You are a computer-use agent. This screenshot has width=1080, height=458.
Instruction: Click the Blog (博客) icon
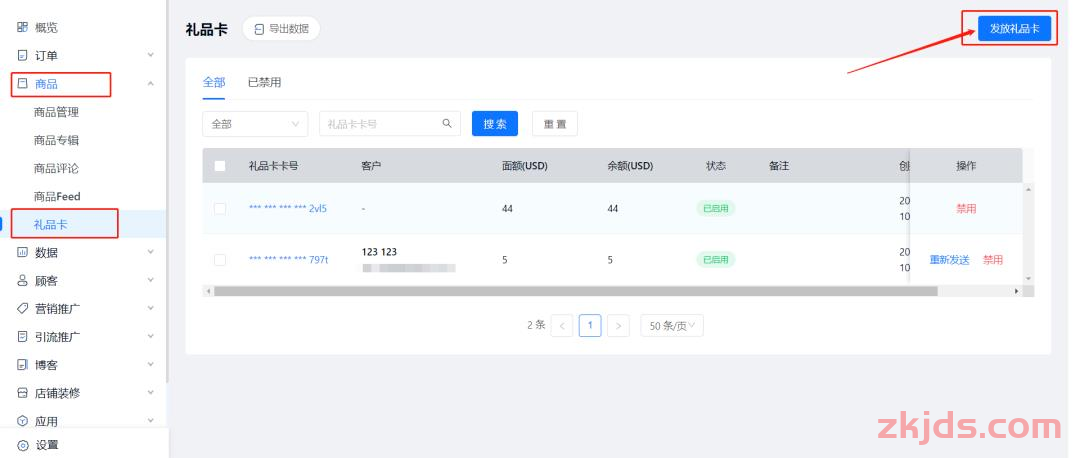(x=22, y=365)
